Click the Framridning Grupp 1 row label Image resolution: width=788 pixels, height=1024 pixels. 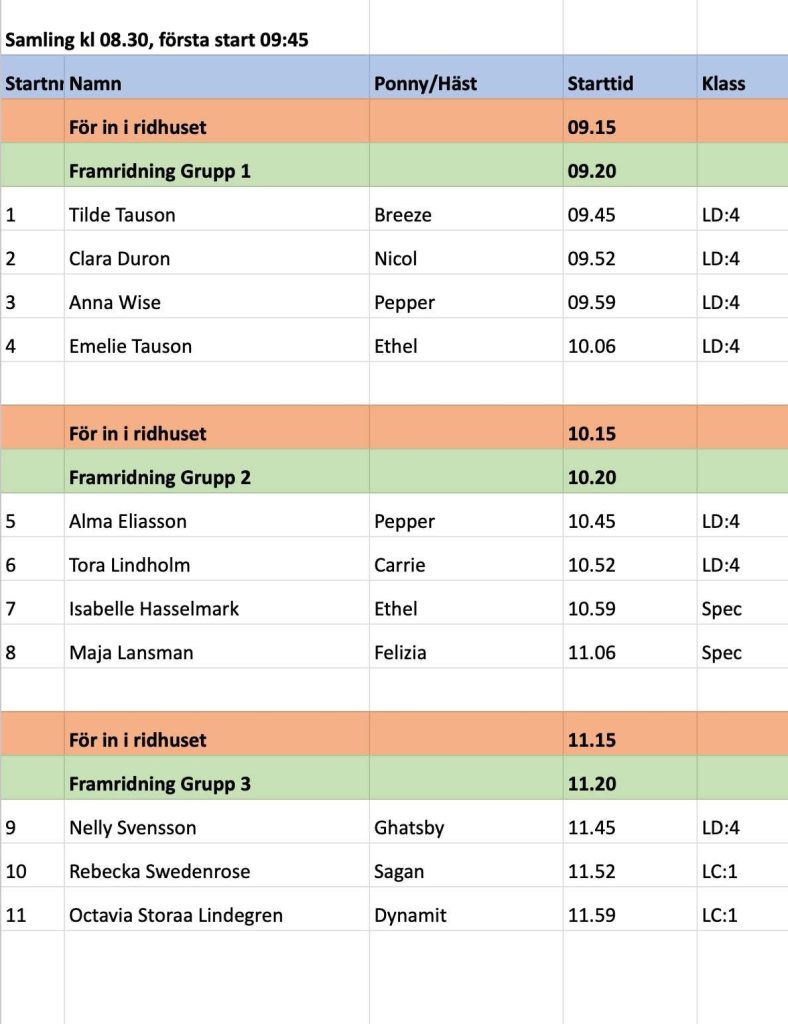coord(159,171)
